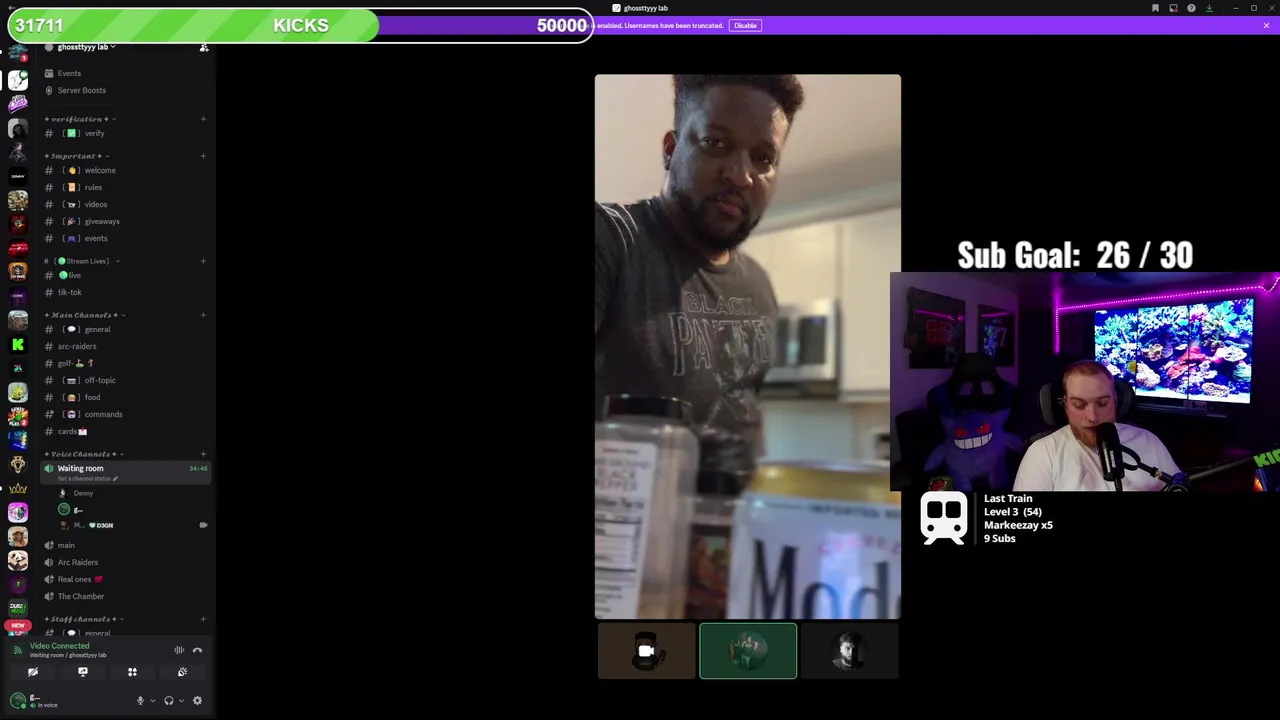Image resolution: width=1280 pixels, height=720 pixels.
Task: Select user Denny in Waiting room
Action: point(84,493)
